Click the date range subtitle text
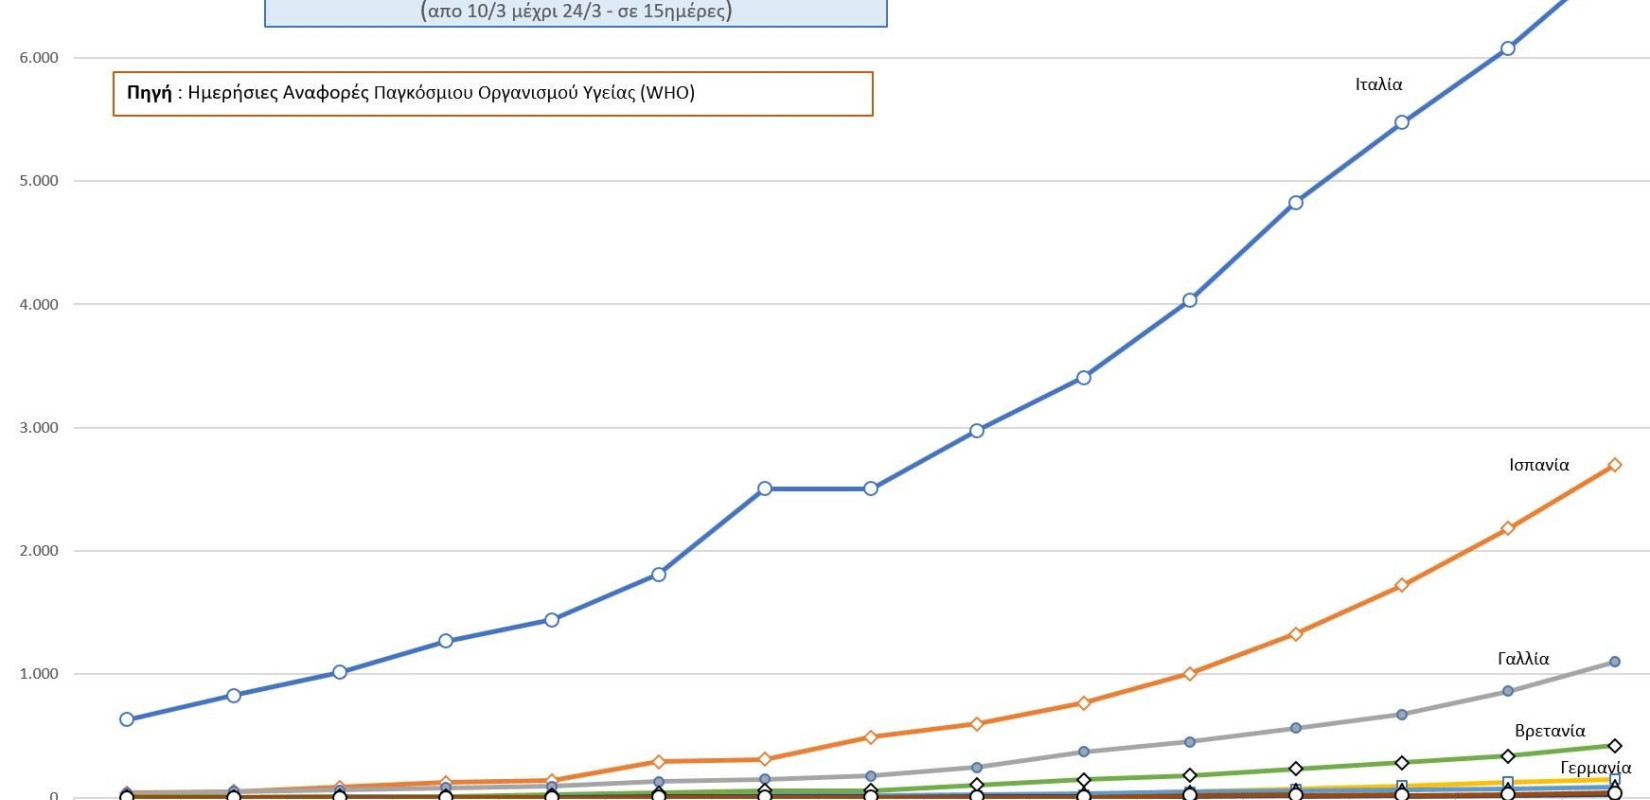The image size is (1650, 800). (576, 12)
